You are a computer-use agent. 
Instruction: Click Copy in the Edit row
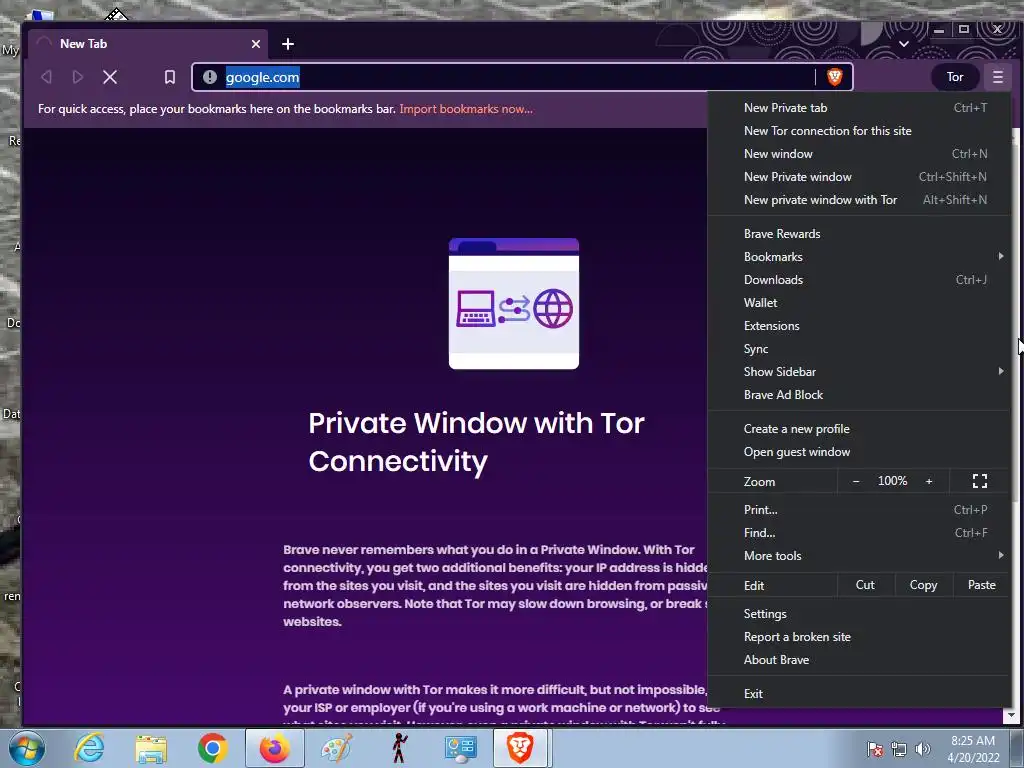click(x=923, y=585)
